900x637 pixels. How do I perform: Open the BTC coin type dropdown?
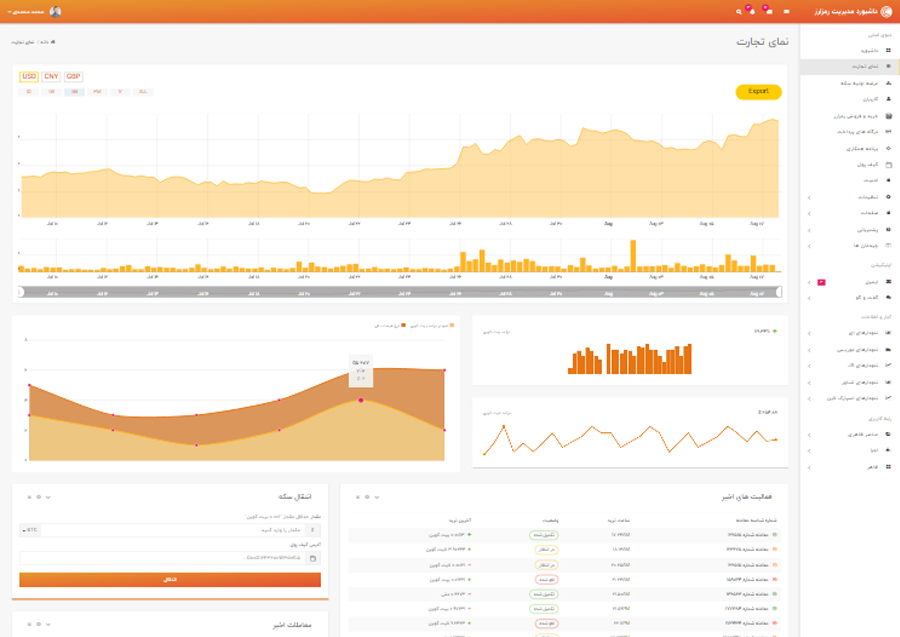tap(30, 530)
